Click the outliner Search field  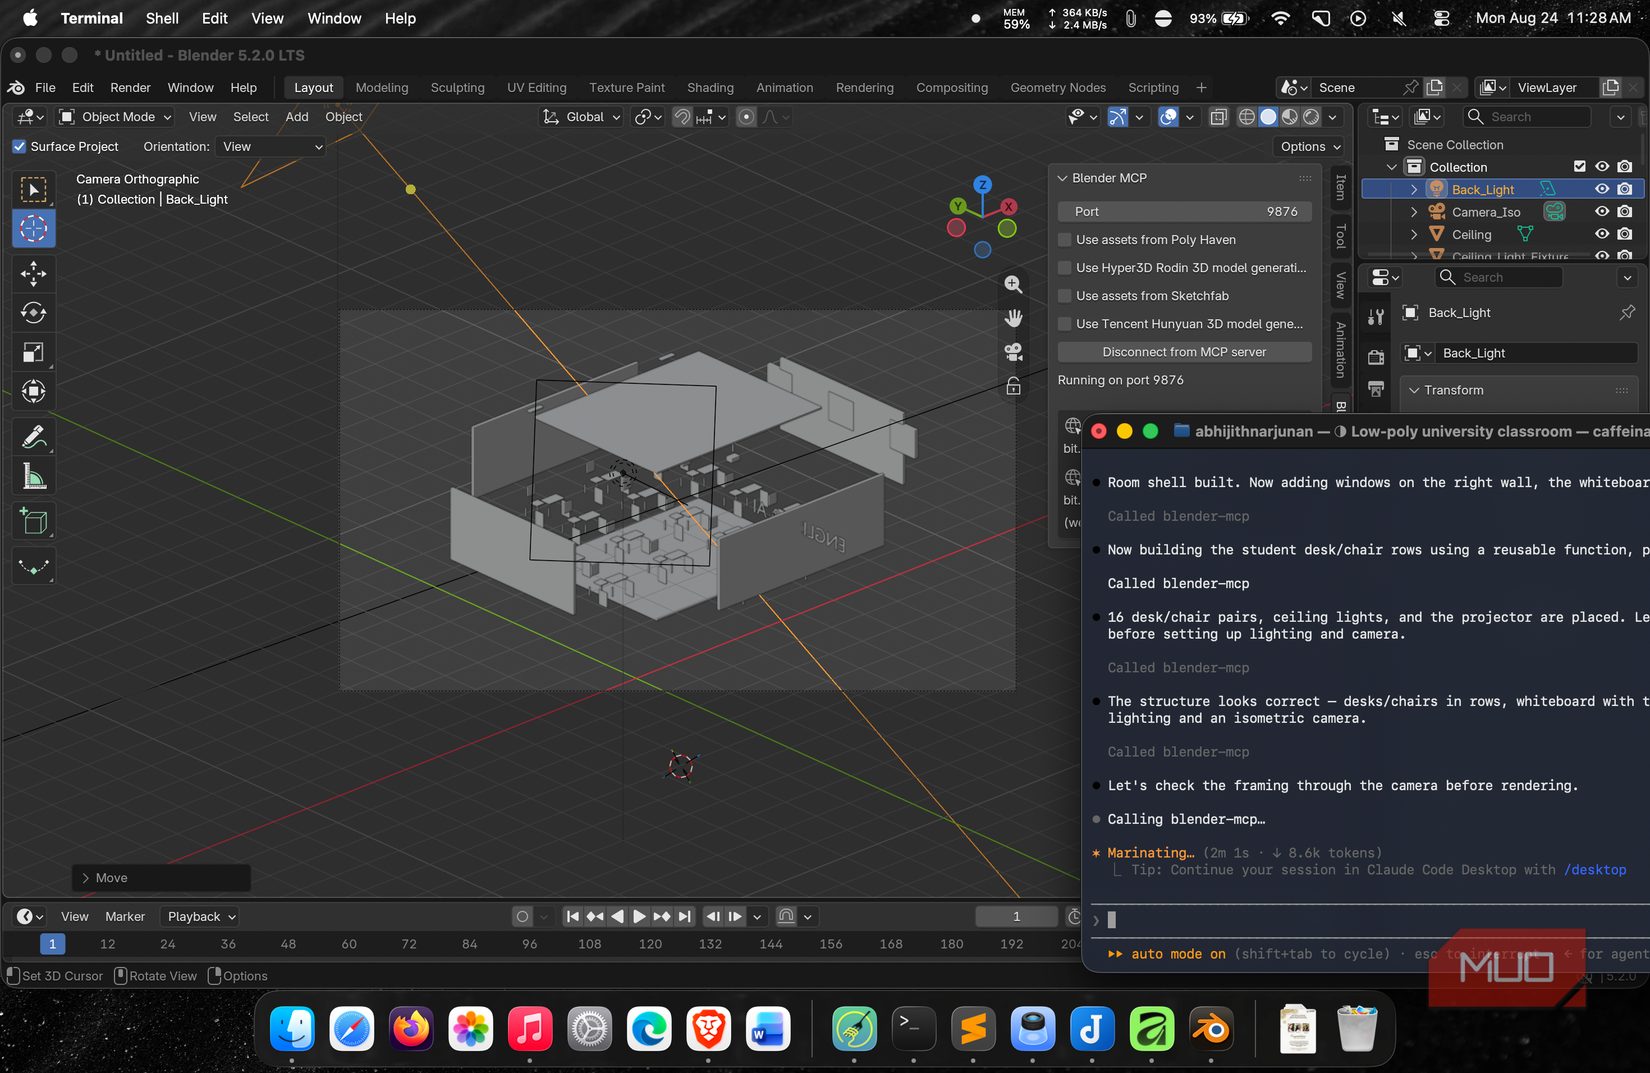[1527, 117]
